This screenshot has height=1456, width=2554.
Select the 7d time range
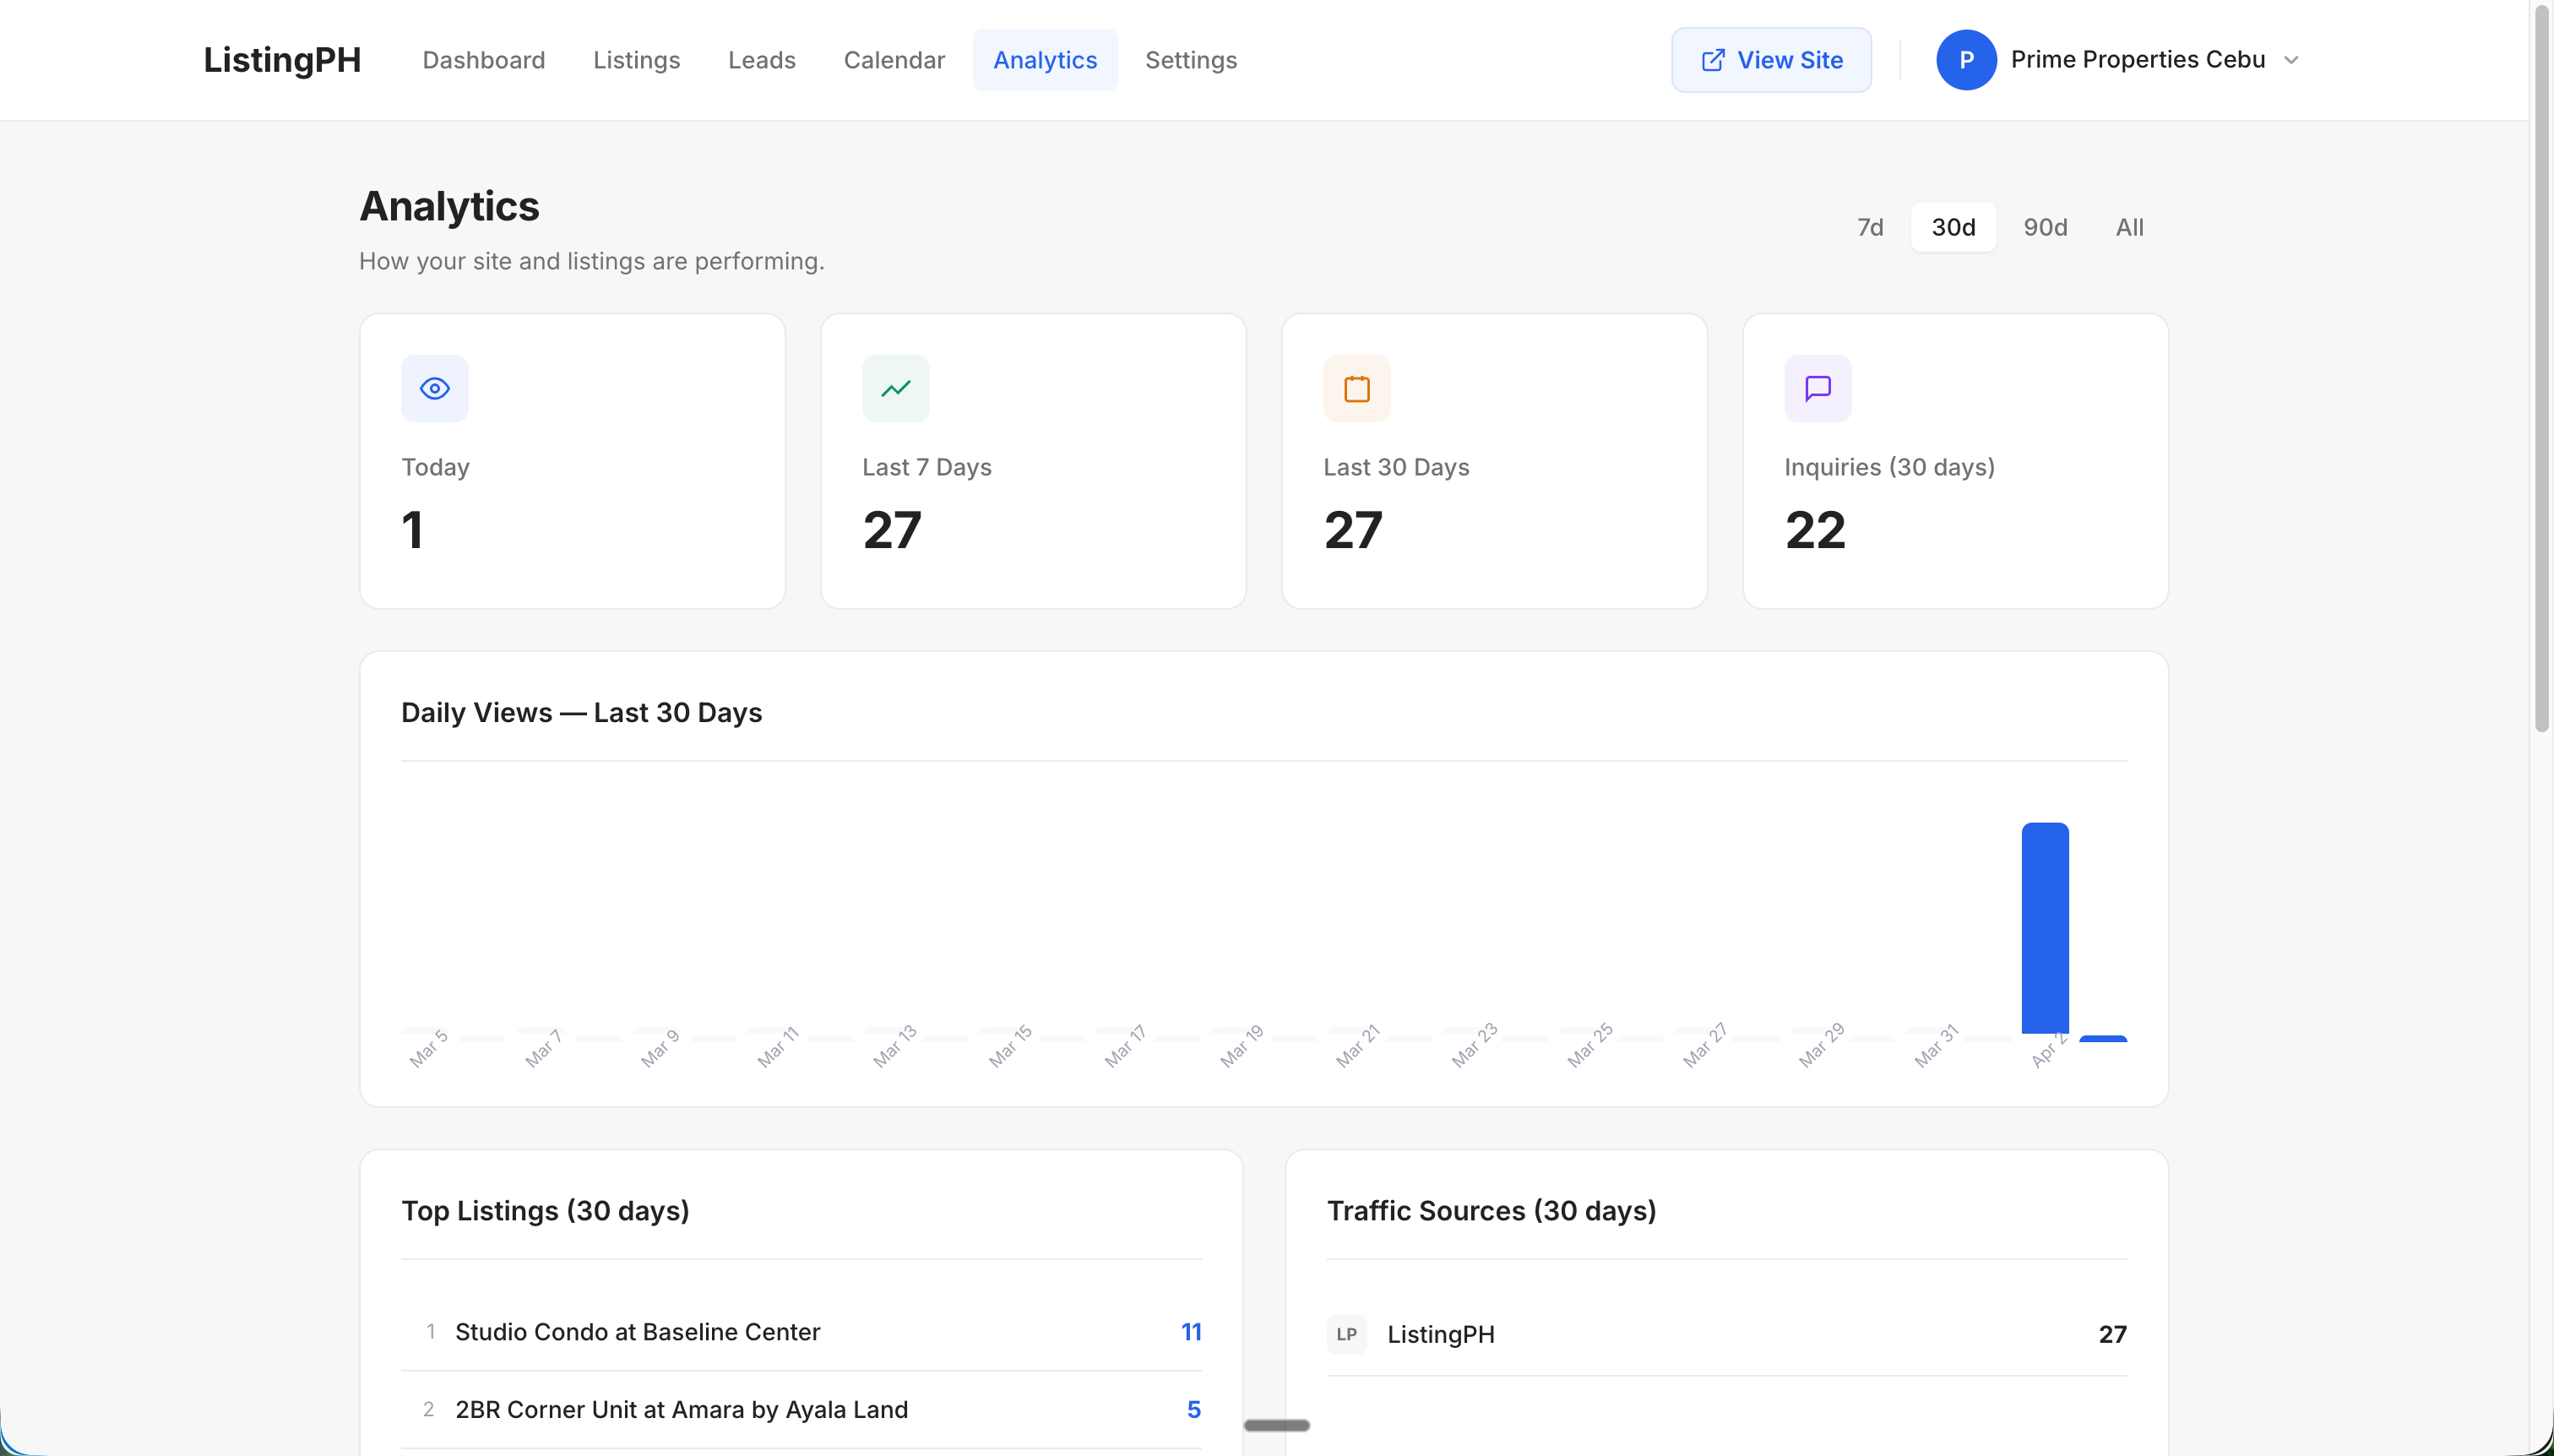click(1869, 227)
